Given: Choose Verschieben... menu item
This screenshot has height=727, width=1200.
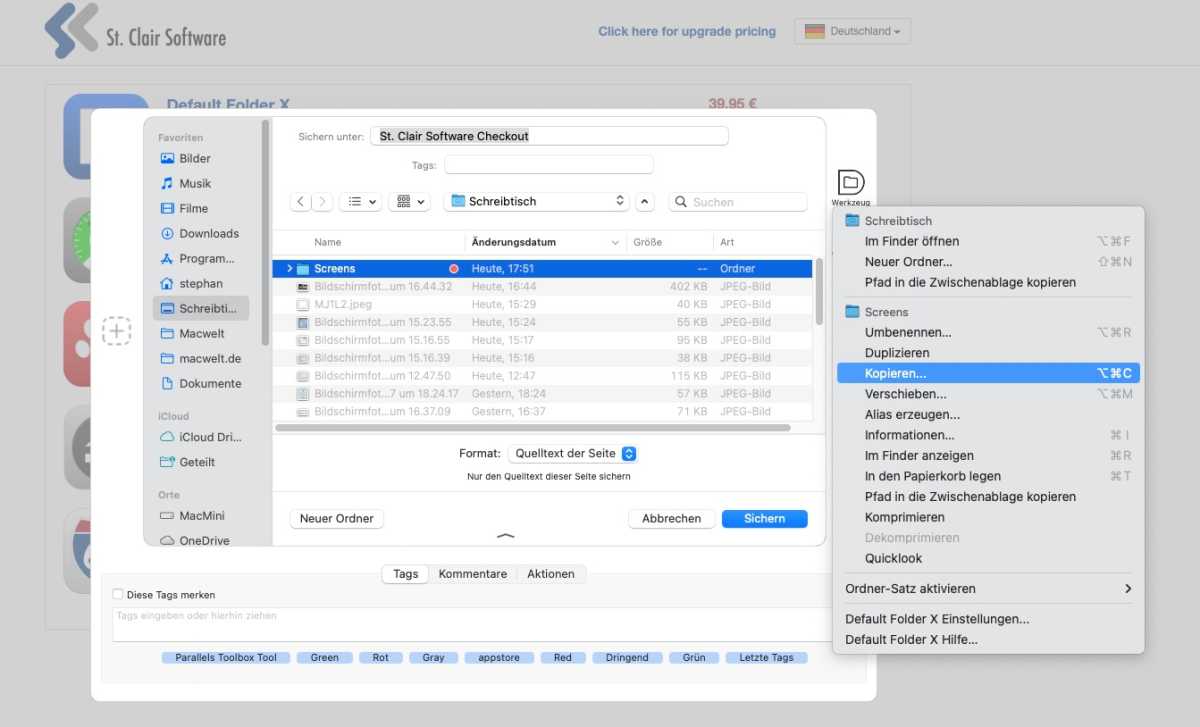Looking at the screenshot, I should 988,394.
